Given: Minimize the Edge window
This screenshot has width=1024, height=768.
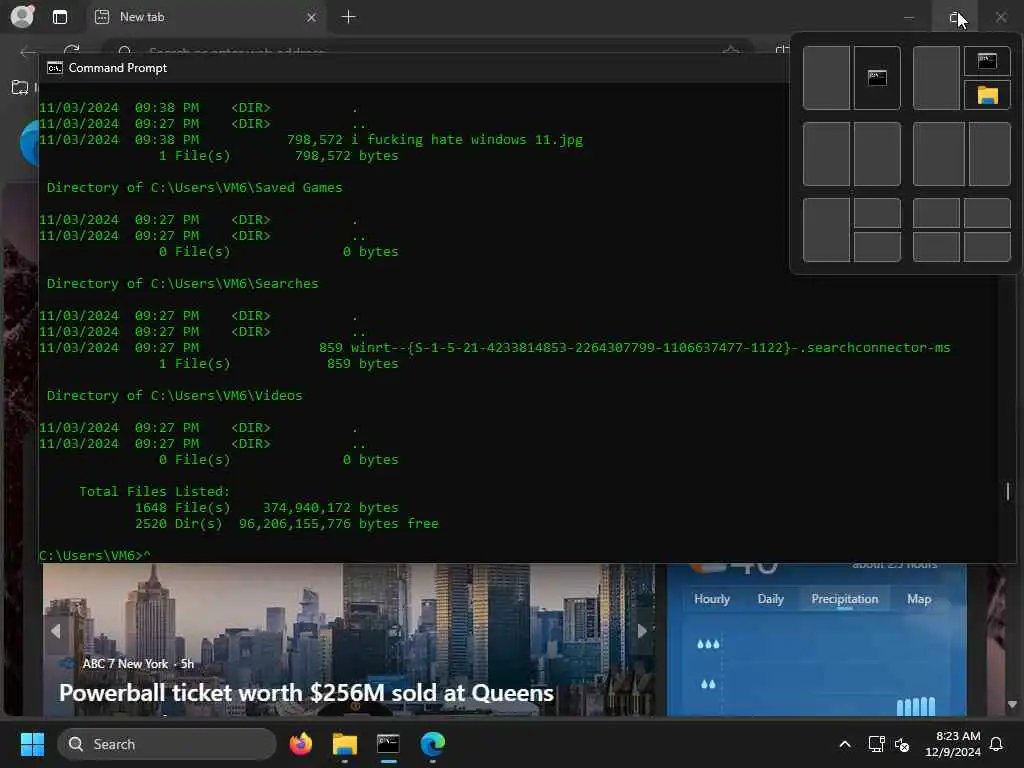Looking at the screenshot, I should click(x=908, y=17).
